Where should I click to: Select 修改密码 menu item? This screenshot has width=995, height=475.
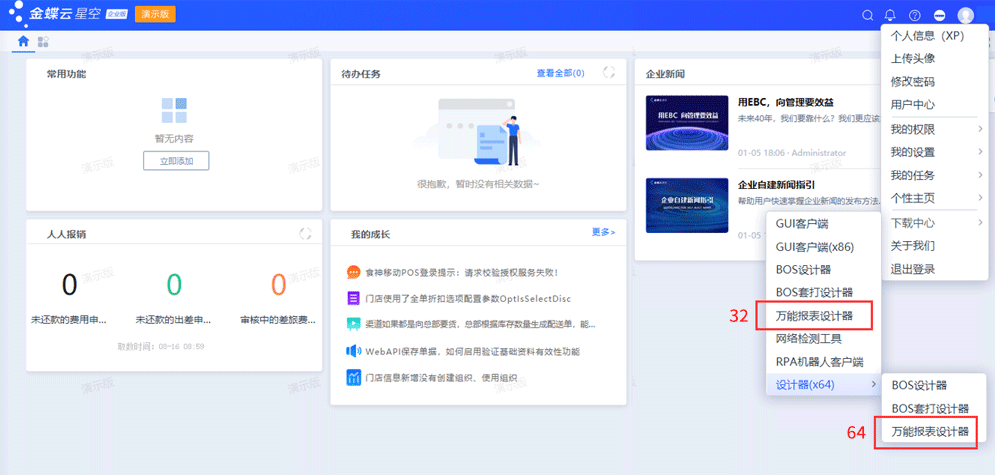pyautogui.click(x=935, y=82)
